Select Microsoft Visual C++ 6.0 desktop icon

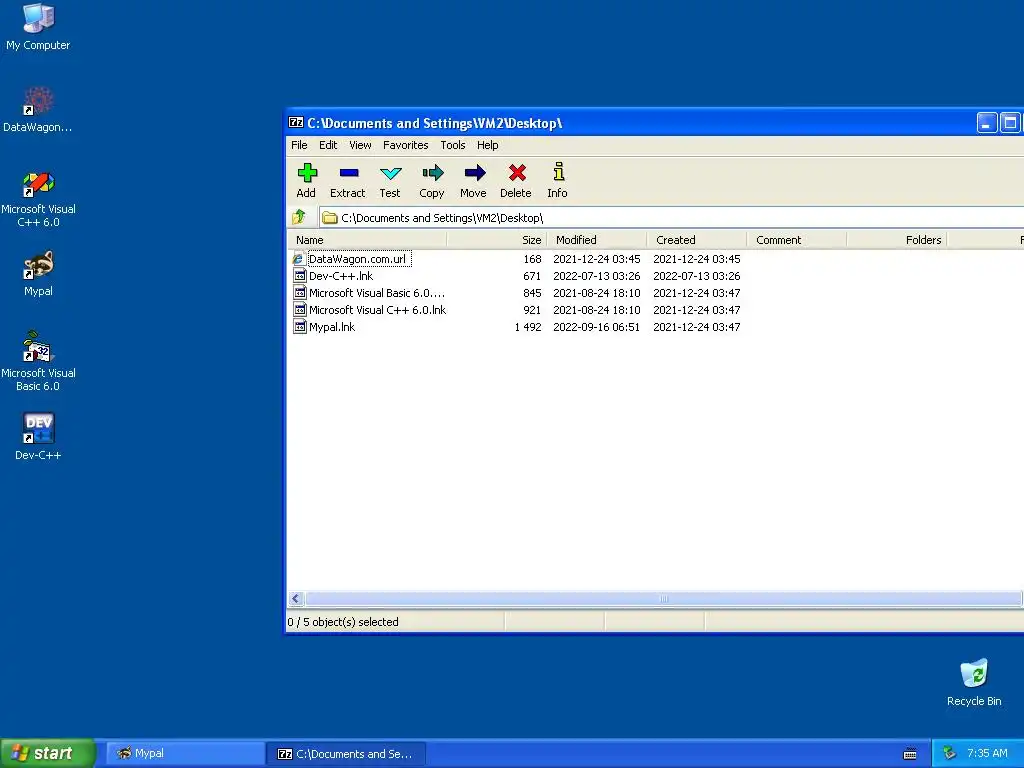click(38, 184)
